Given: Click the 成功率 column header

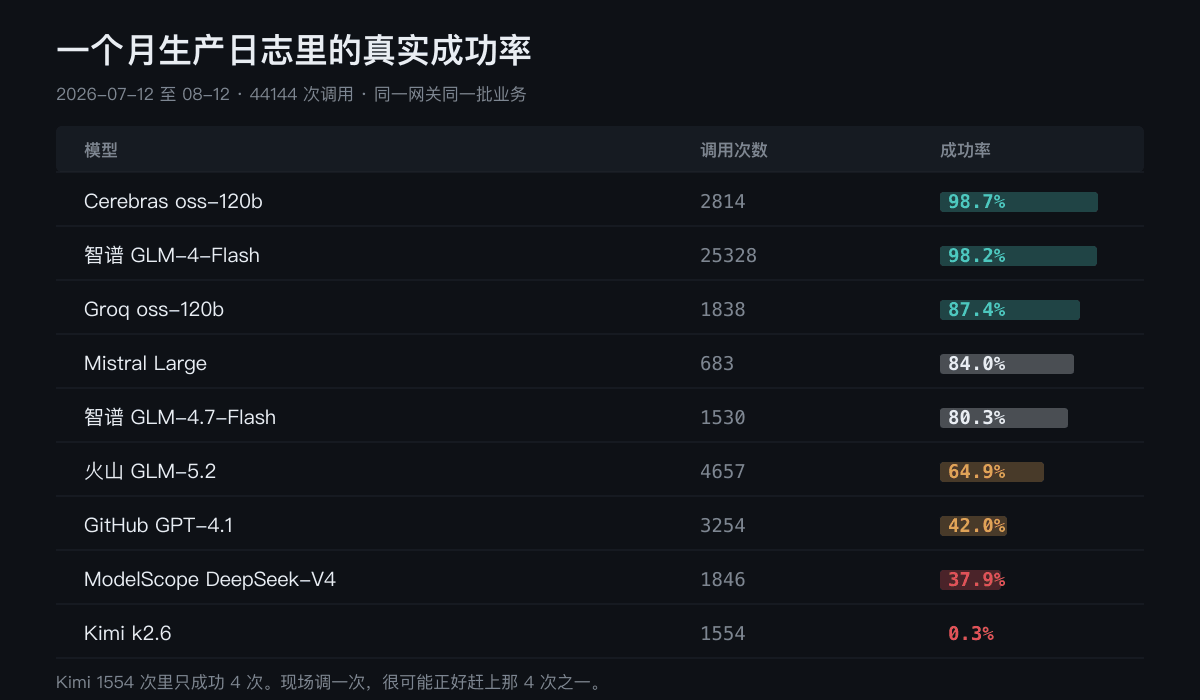Looking at the screenshot, I should click(x=965, y=150).
